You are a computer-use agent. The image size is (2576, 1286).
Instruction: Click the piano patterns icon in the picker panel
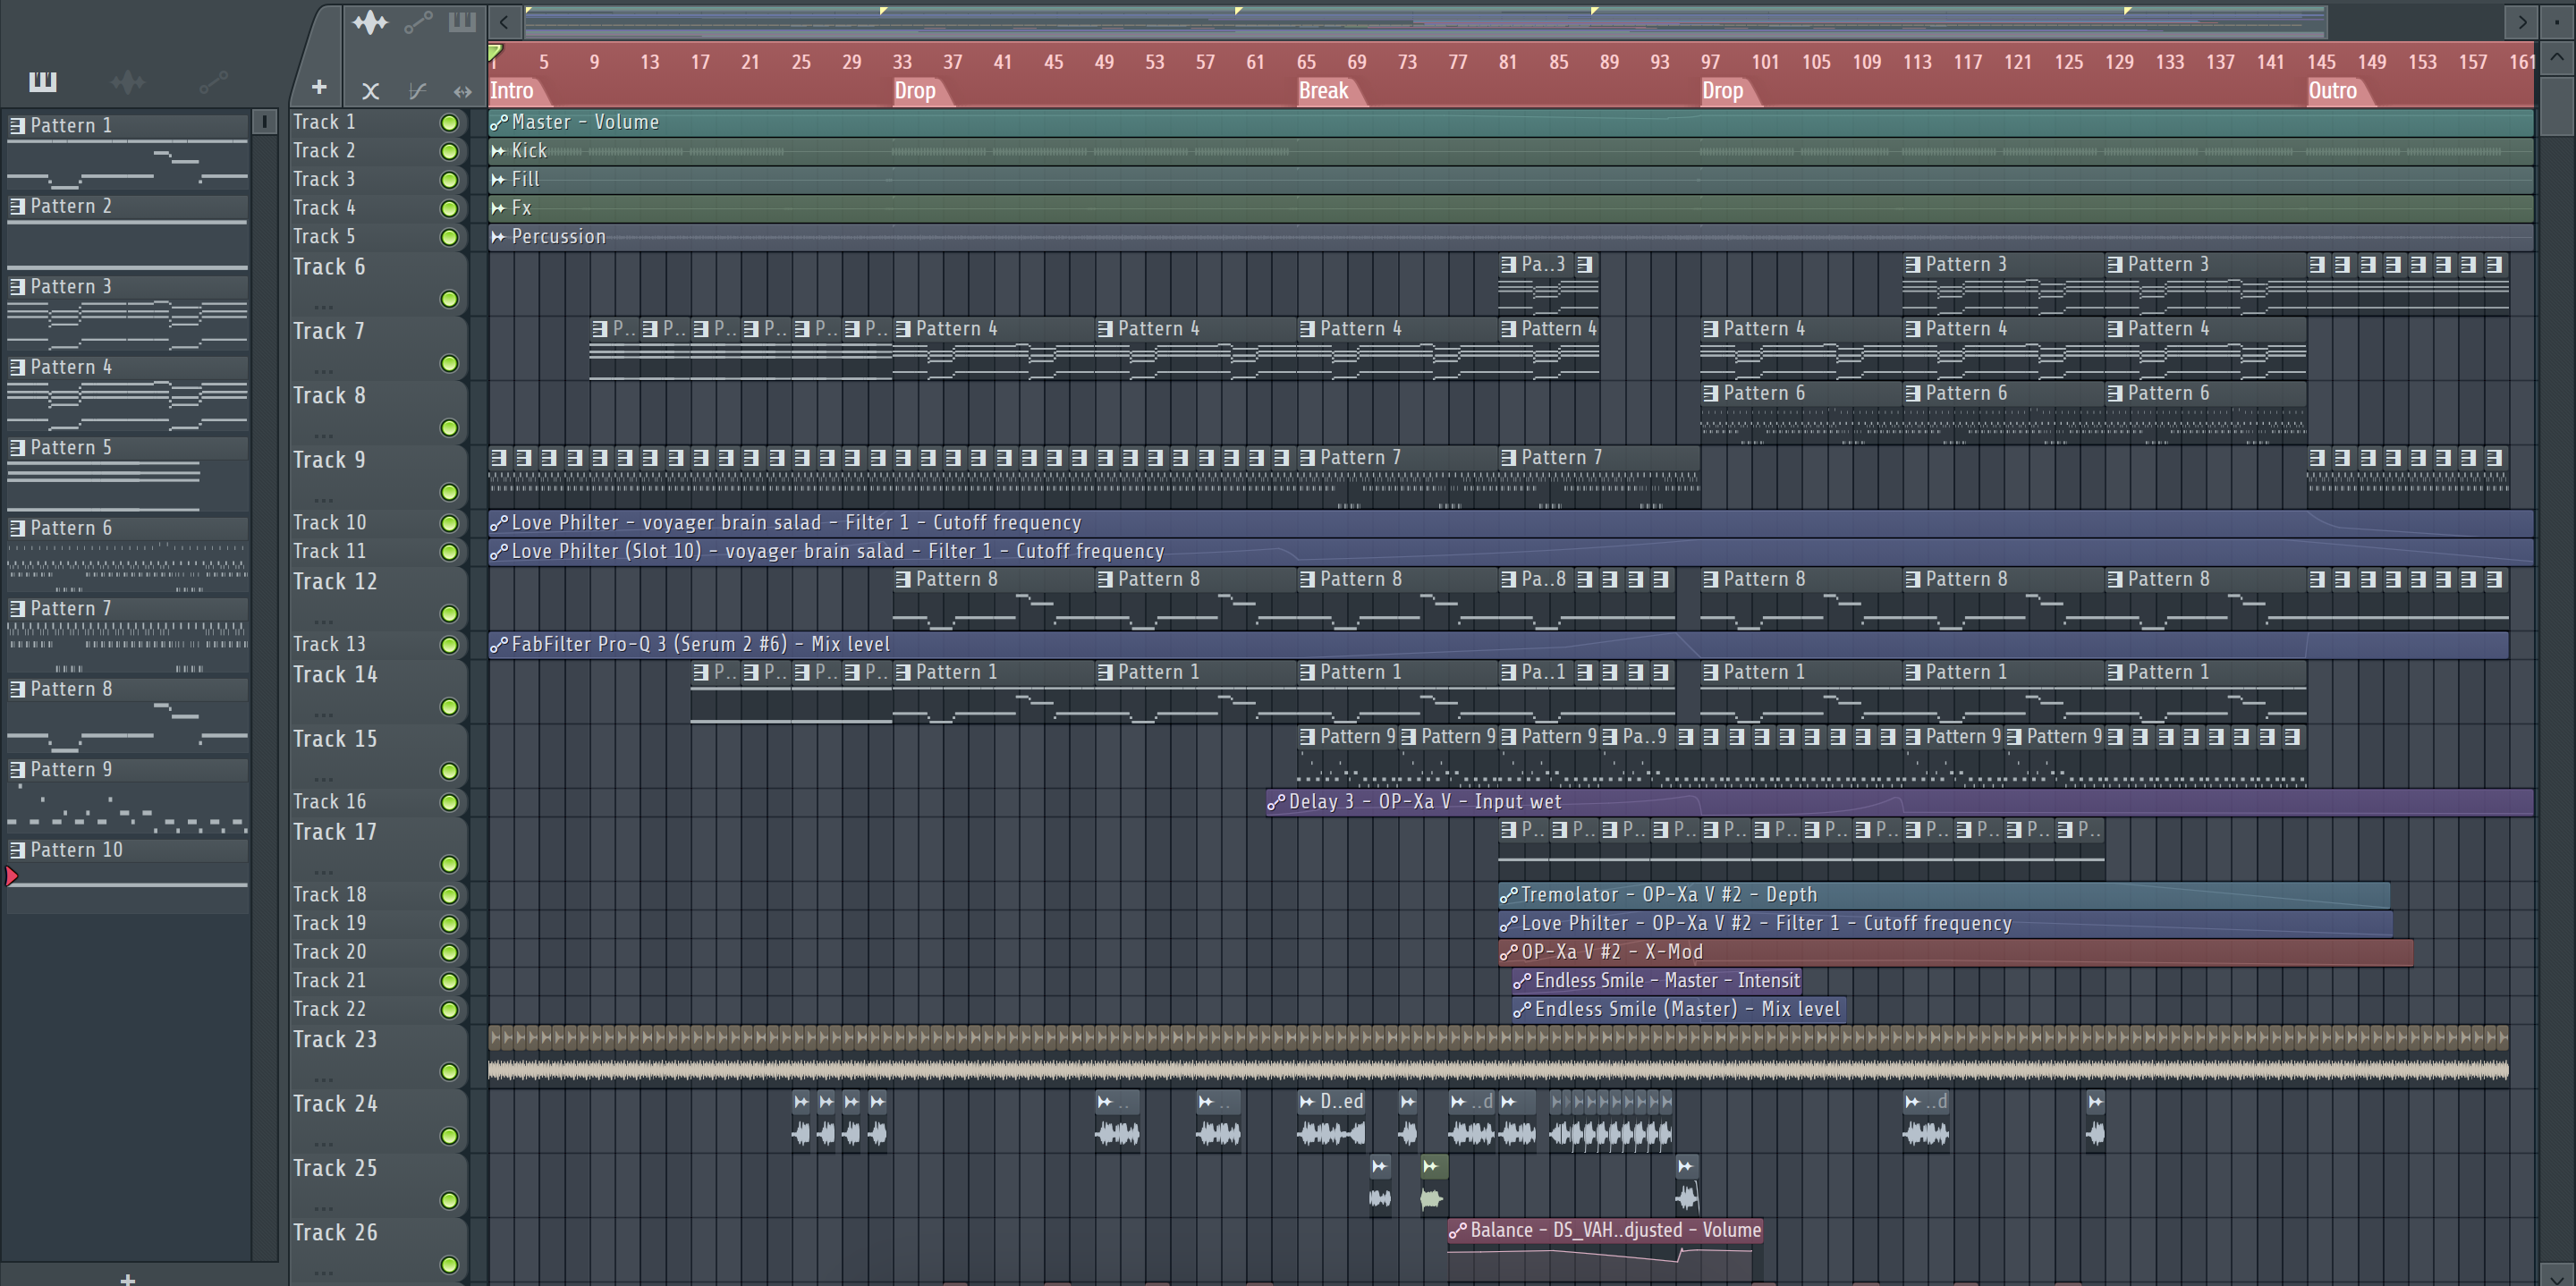[x=42, y=81]
